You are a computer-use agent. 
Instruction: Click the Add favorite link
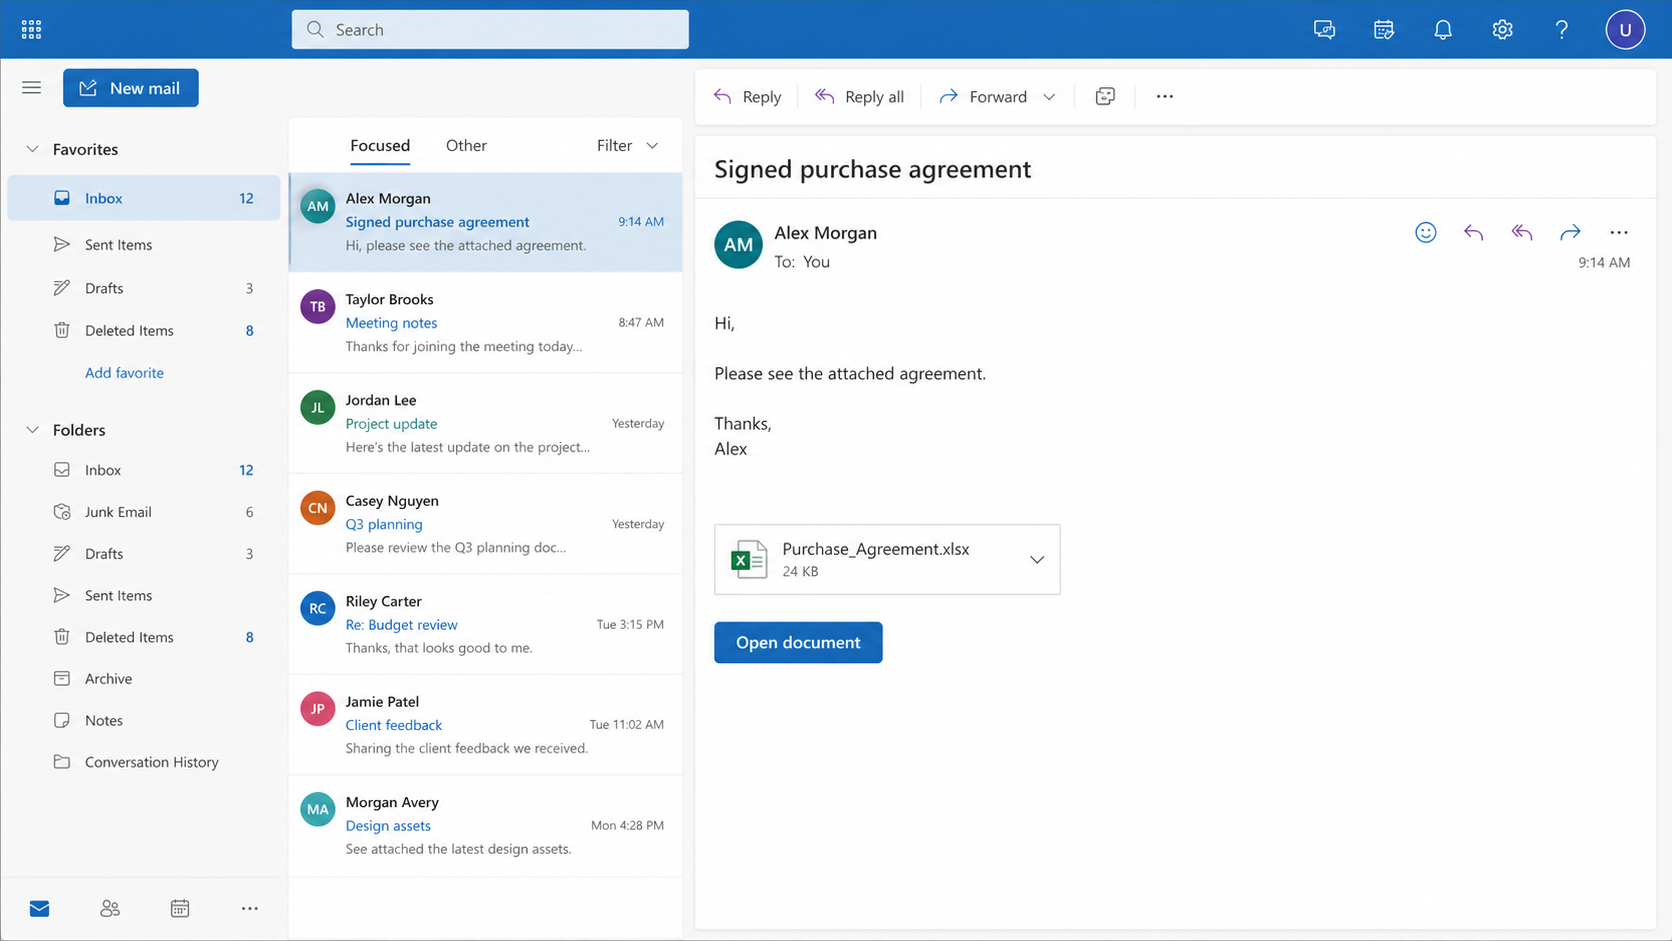pos(124,372)
